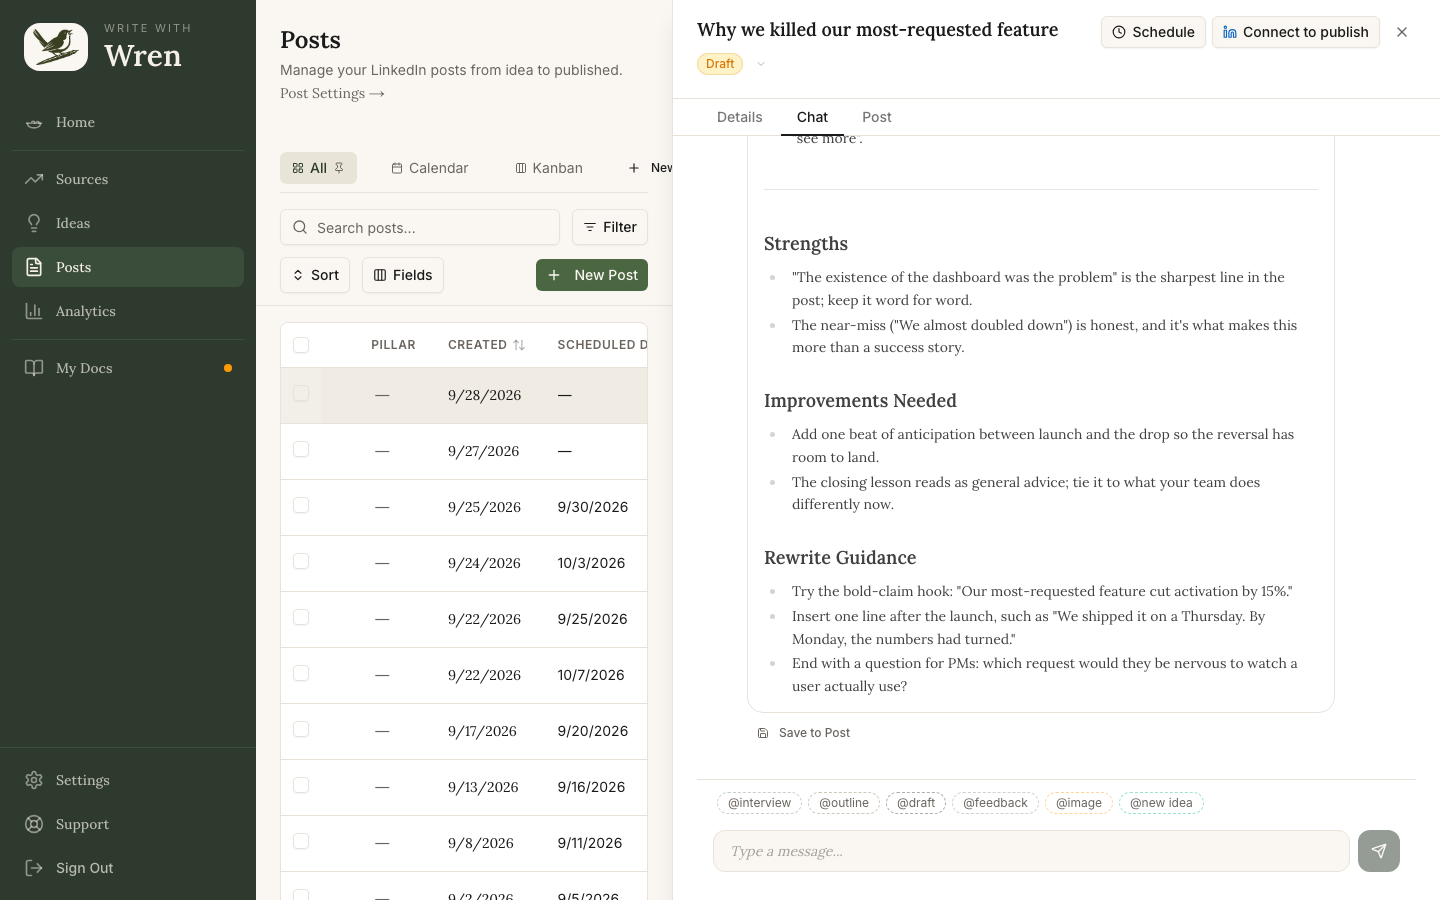The image size is (1440, 900).
Task: Insert the @feedback chat tag
Action: coord(995,803)
